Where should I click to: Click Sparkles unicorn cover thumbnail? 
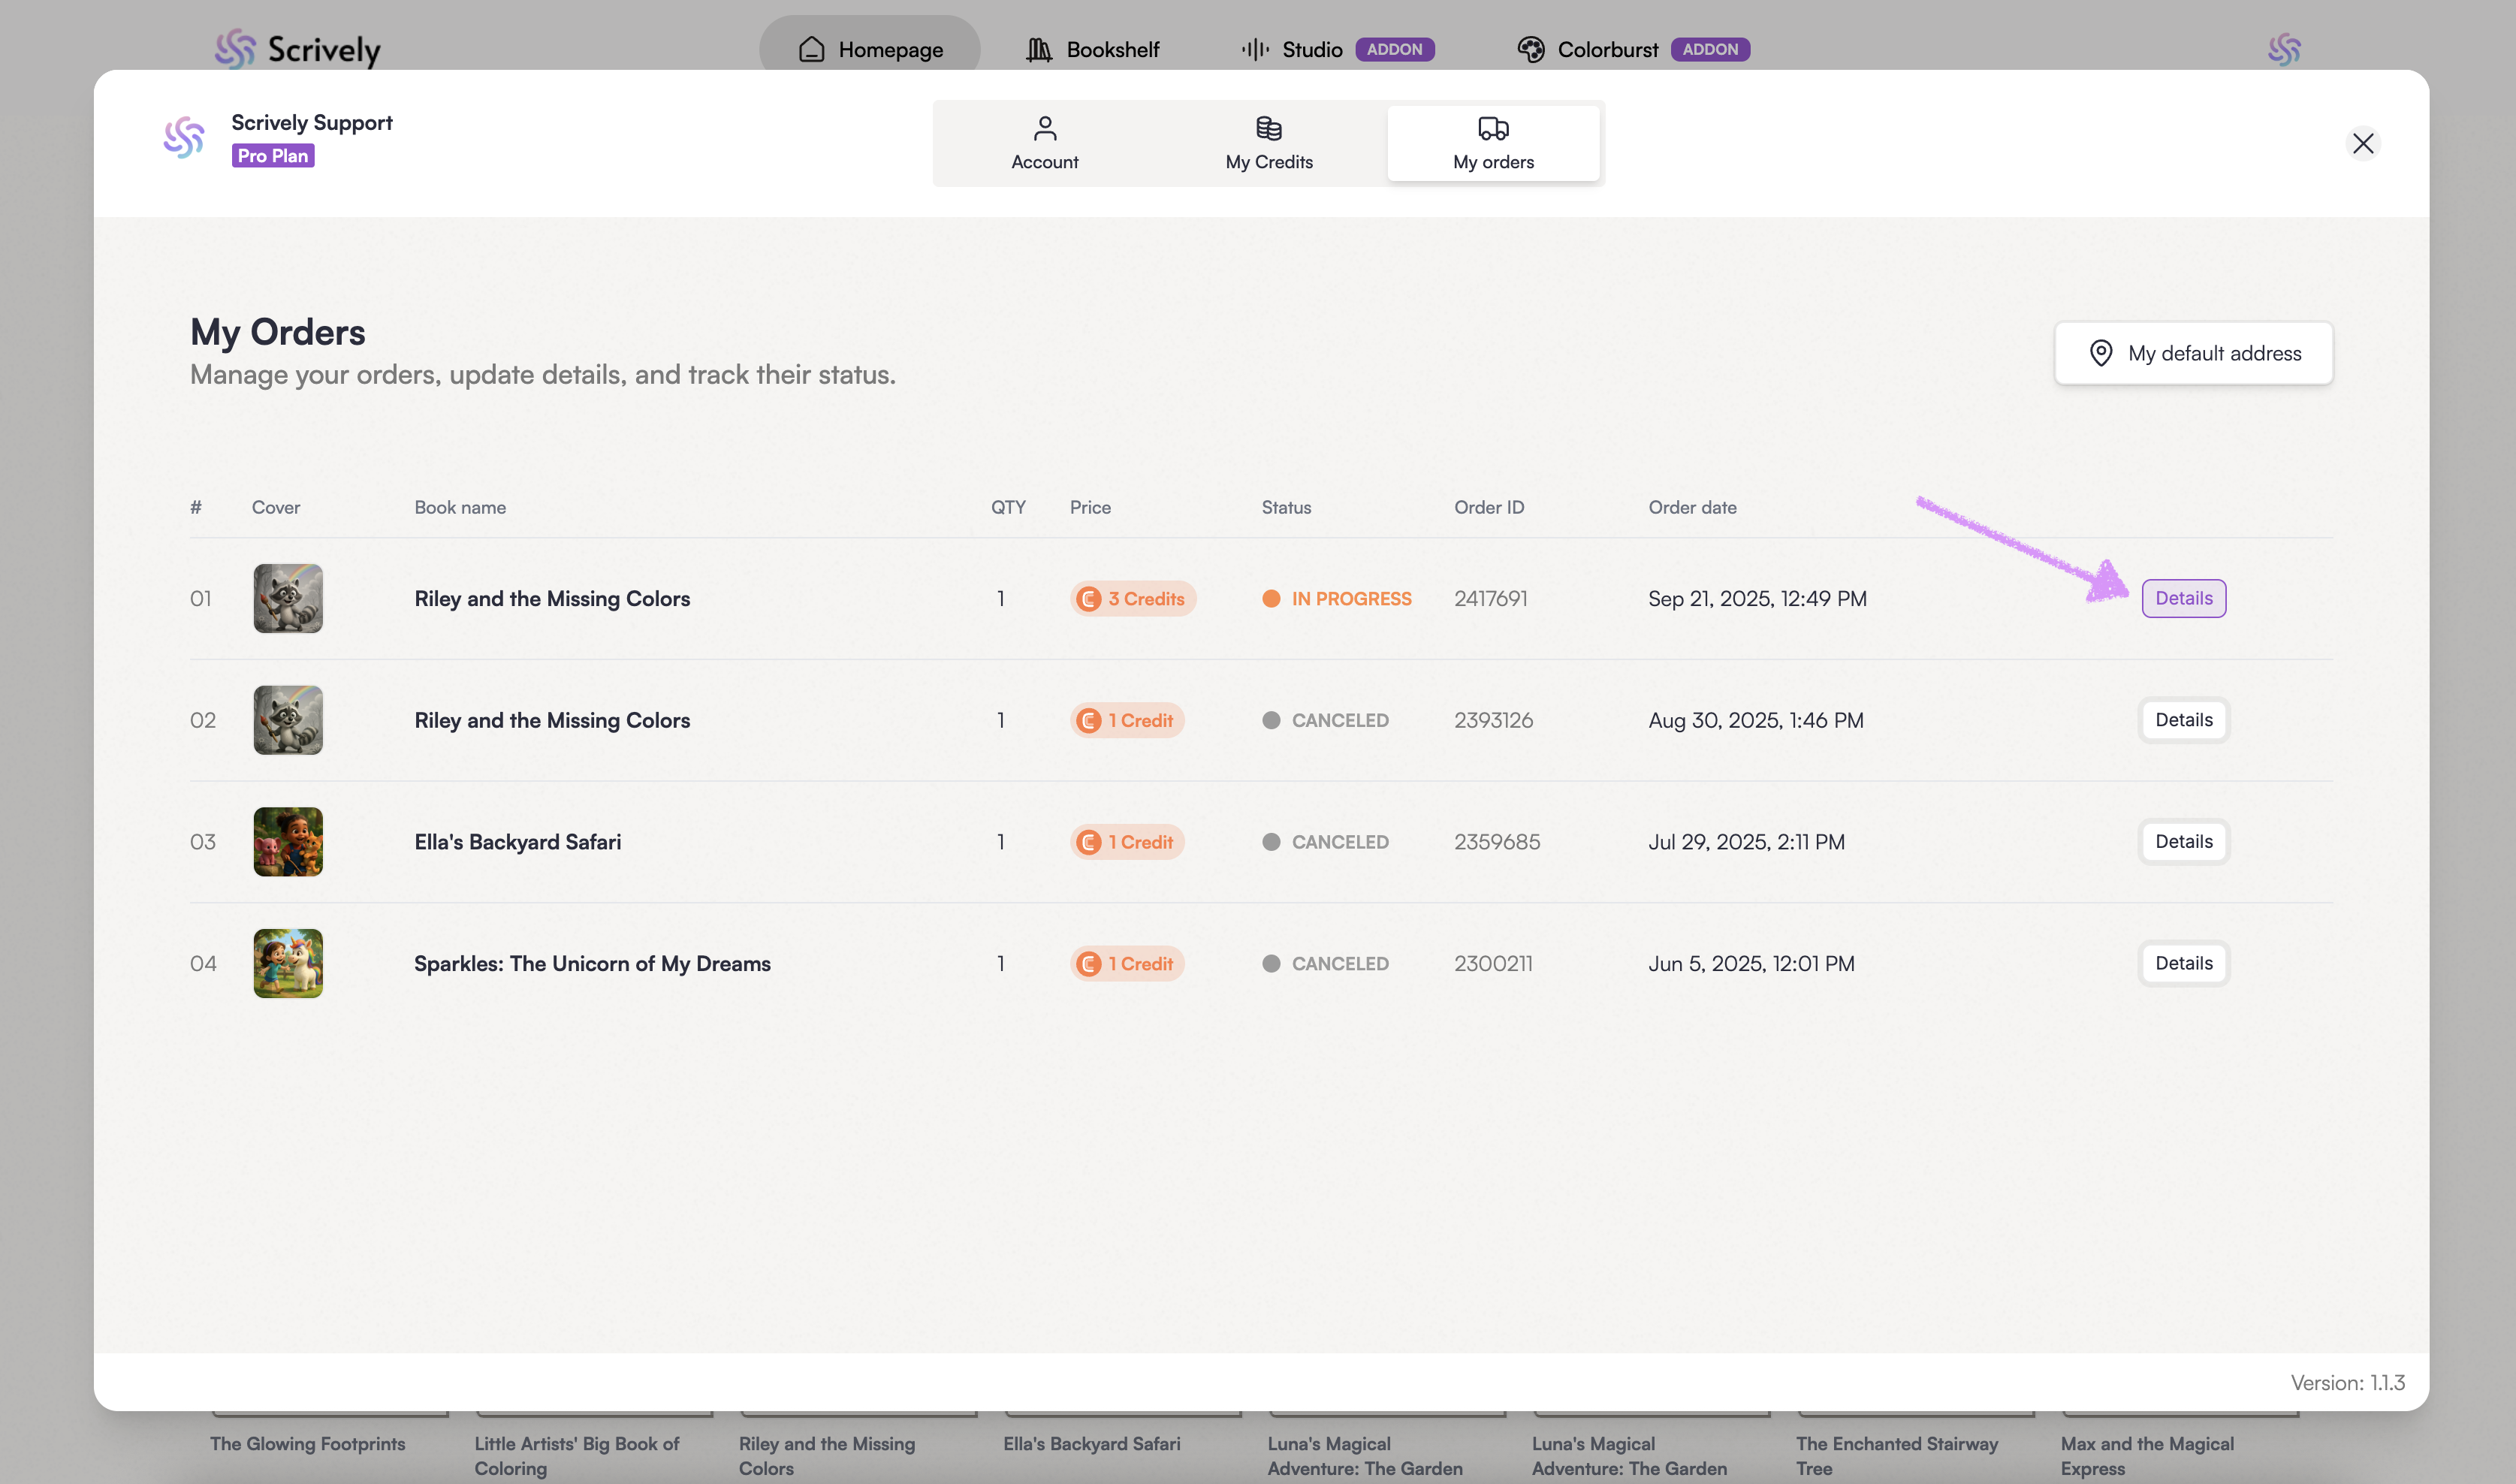(288, 963)
